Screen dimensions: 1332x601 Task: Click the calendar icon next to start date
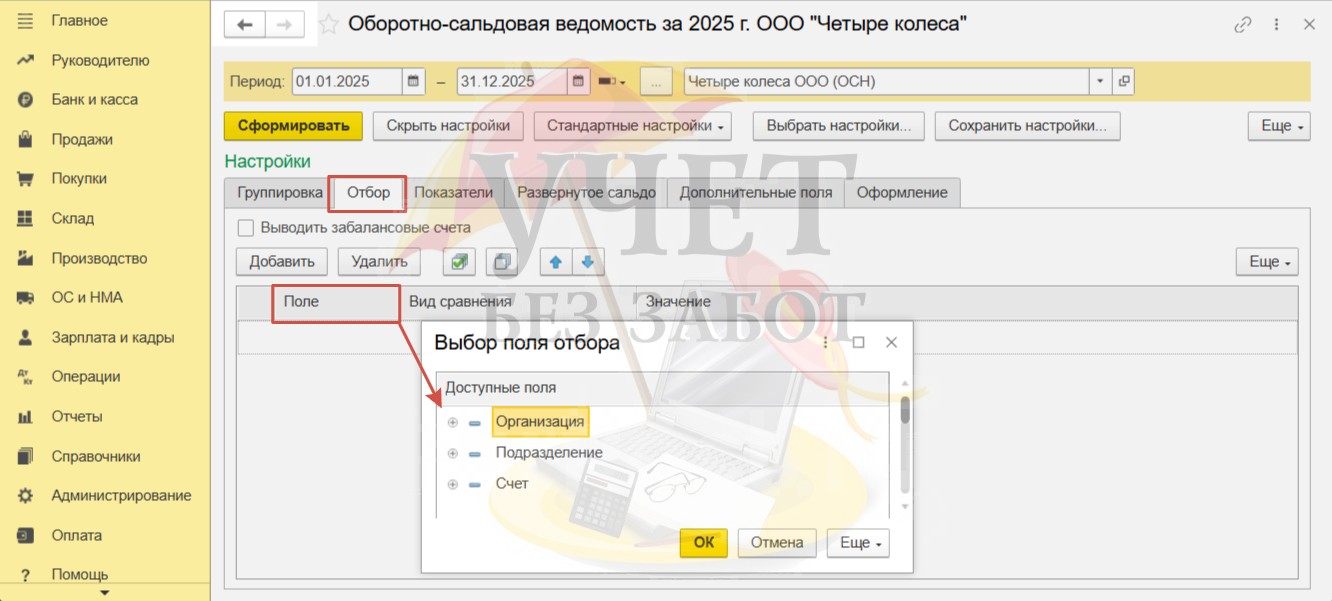tap(415, 82)
